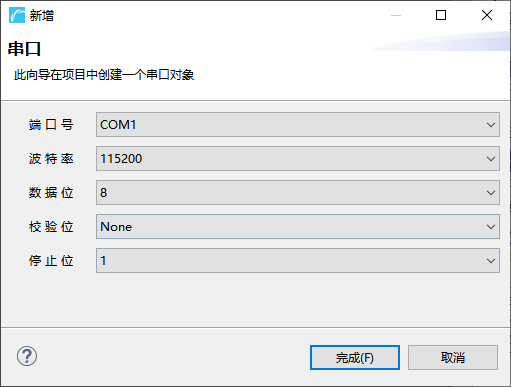The image size is (511, 387).
Task: Open the stop bits field showing 1
Action: [x=298, y=261]
